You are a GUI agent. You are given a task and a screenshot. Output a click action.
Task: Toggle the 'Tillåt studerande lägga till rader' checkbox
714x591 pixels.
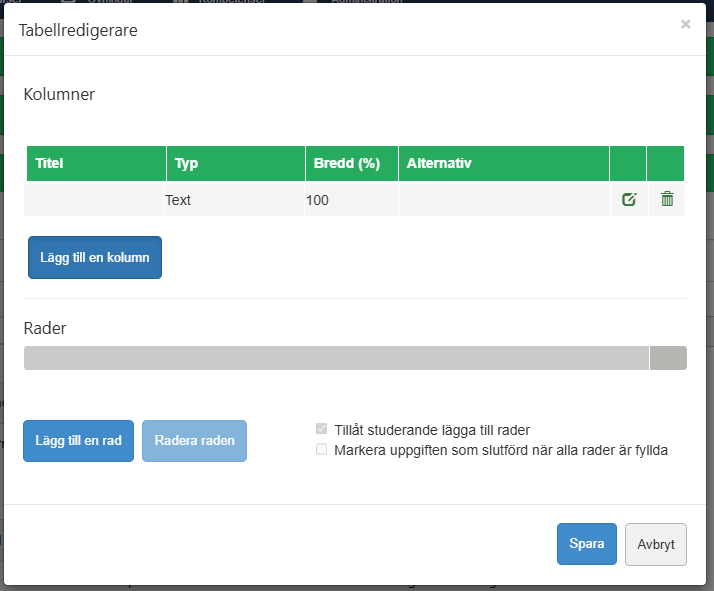322,430
